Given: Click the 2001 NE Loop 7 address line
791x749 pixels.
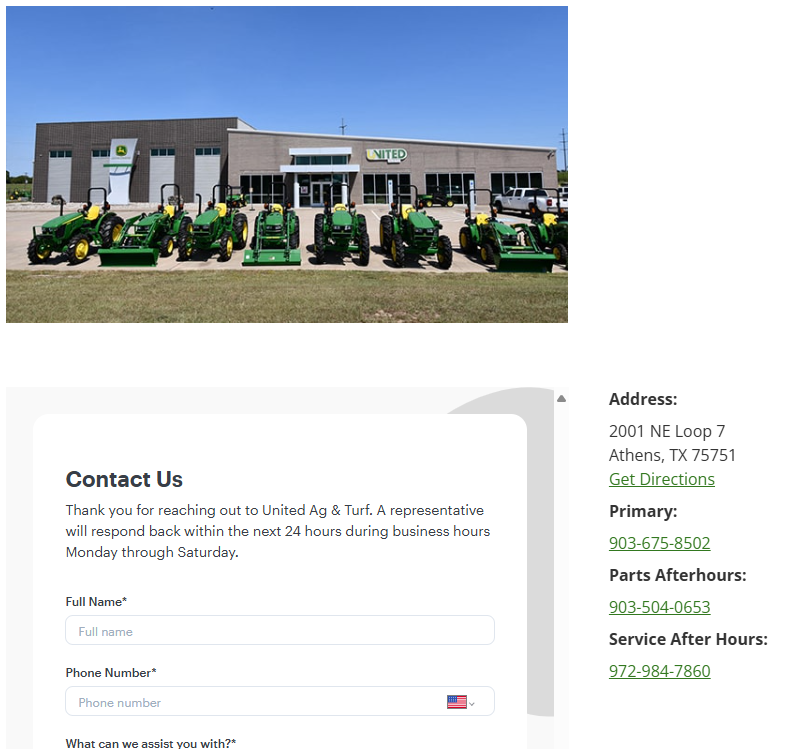Looking at the screenshot, I should click(667, 431).
